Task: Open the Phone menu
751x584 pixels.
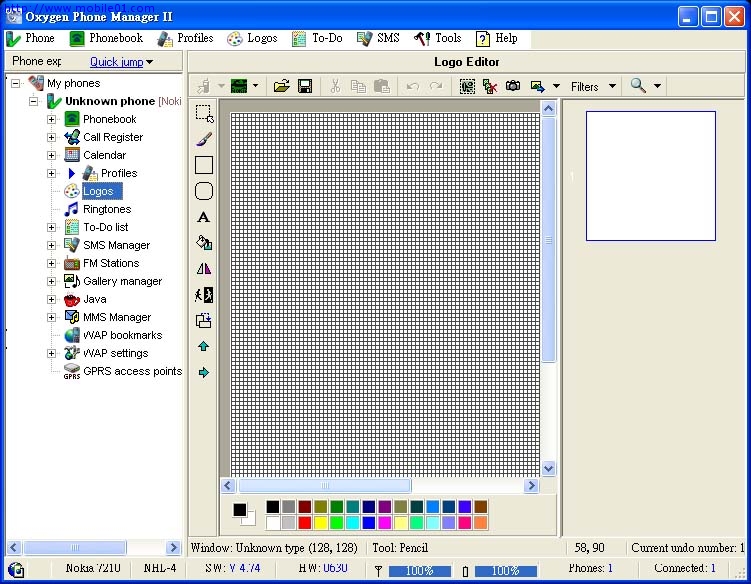Action: pos(30,38)
